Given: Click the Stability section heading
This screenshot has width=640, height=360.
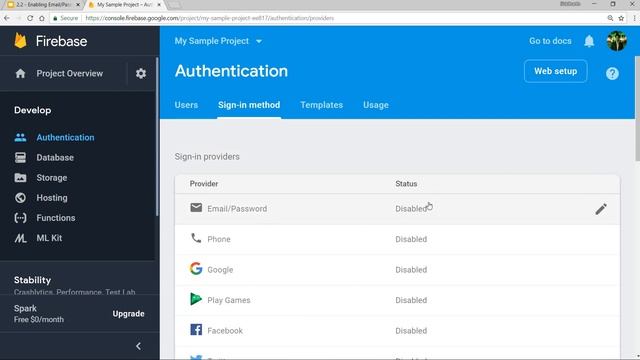Looking at the screenshot, I should (x=32, y=280).
